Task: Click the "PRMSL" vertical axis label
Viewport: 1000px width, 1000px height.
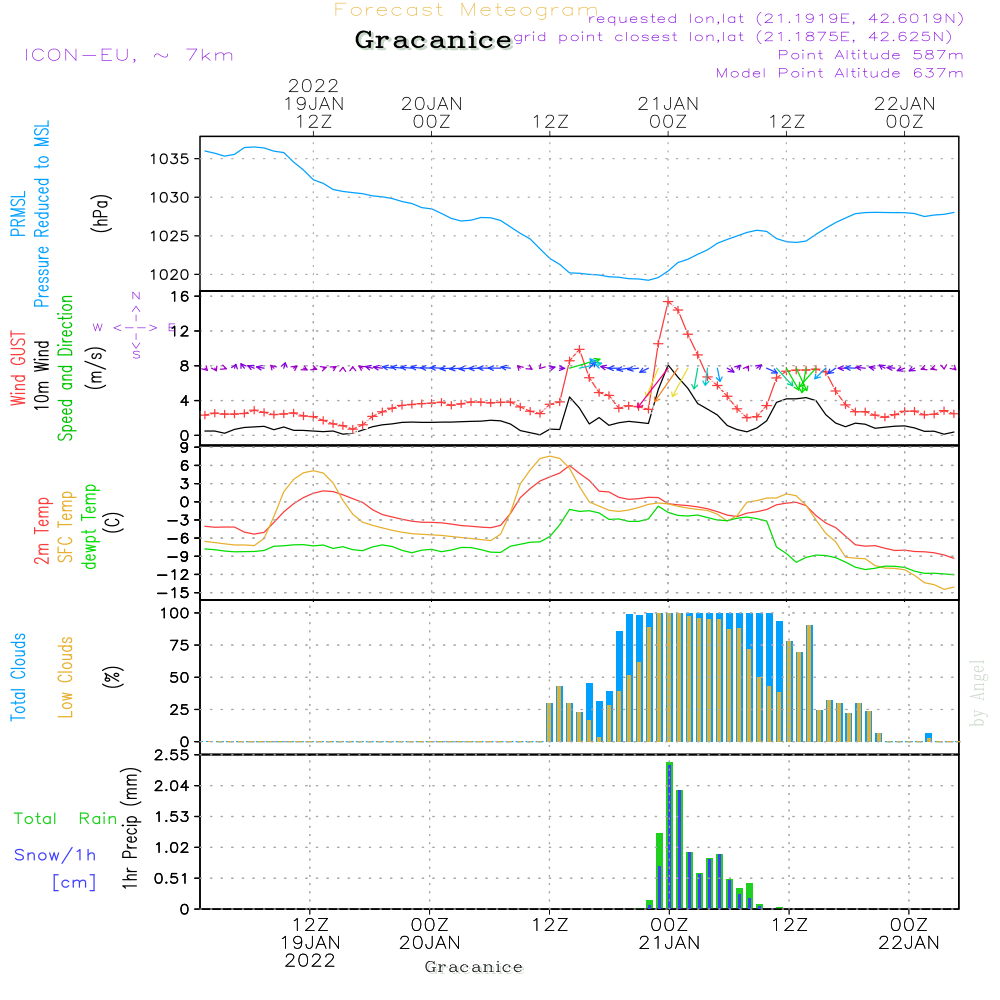Action: 18,214
